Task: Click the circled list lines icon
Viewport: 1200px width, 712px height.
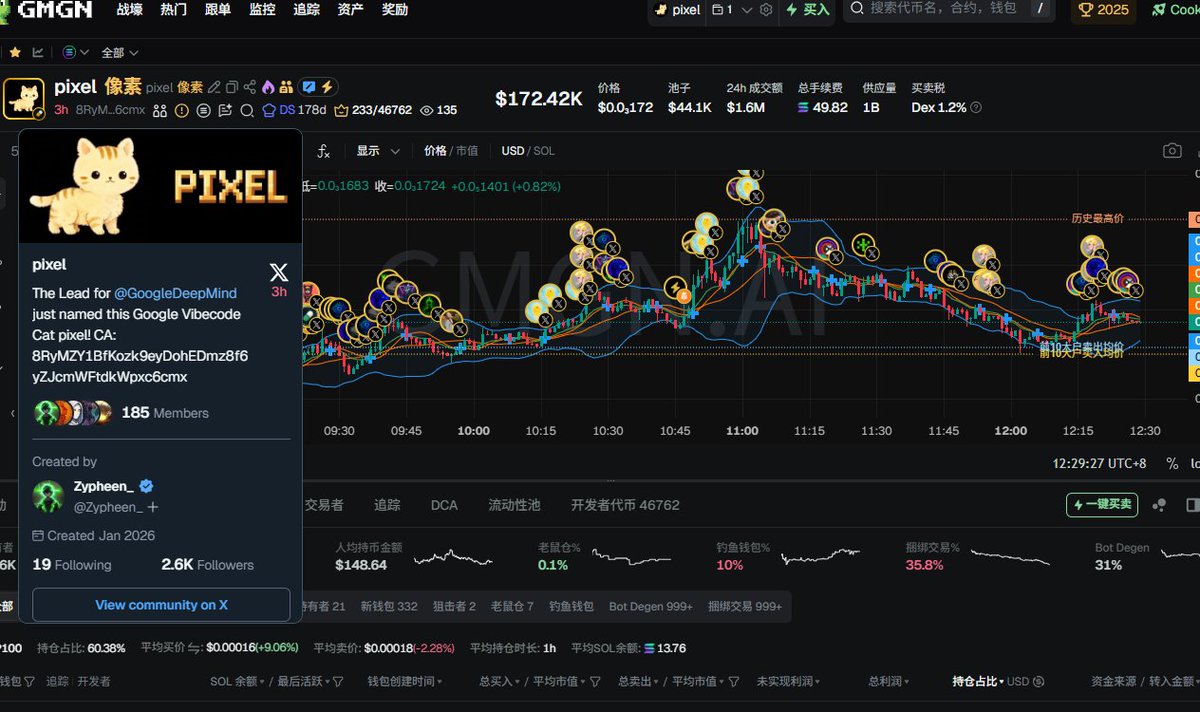Action: pos(204,110)
